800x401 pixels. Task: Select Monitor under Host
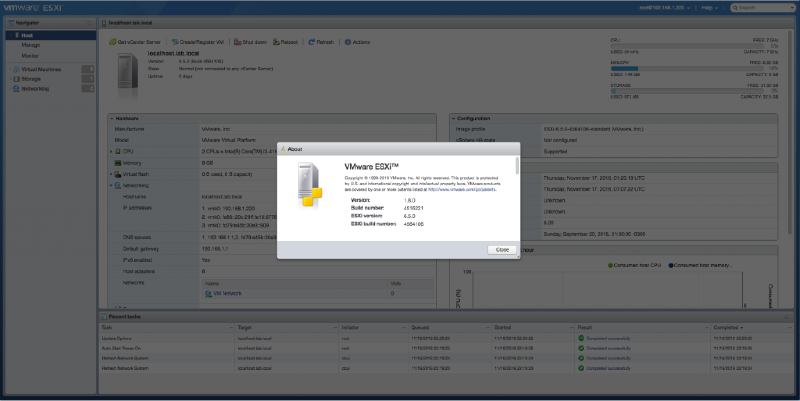tap(31, 54)
